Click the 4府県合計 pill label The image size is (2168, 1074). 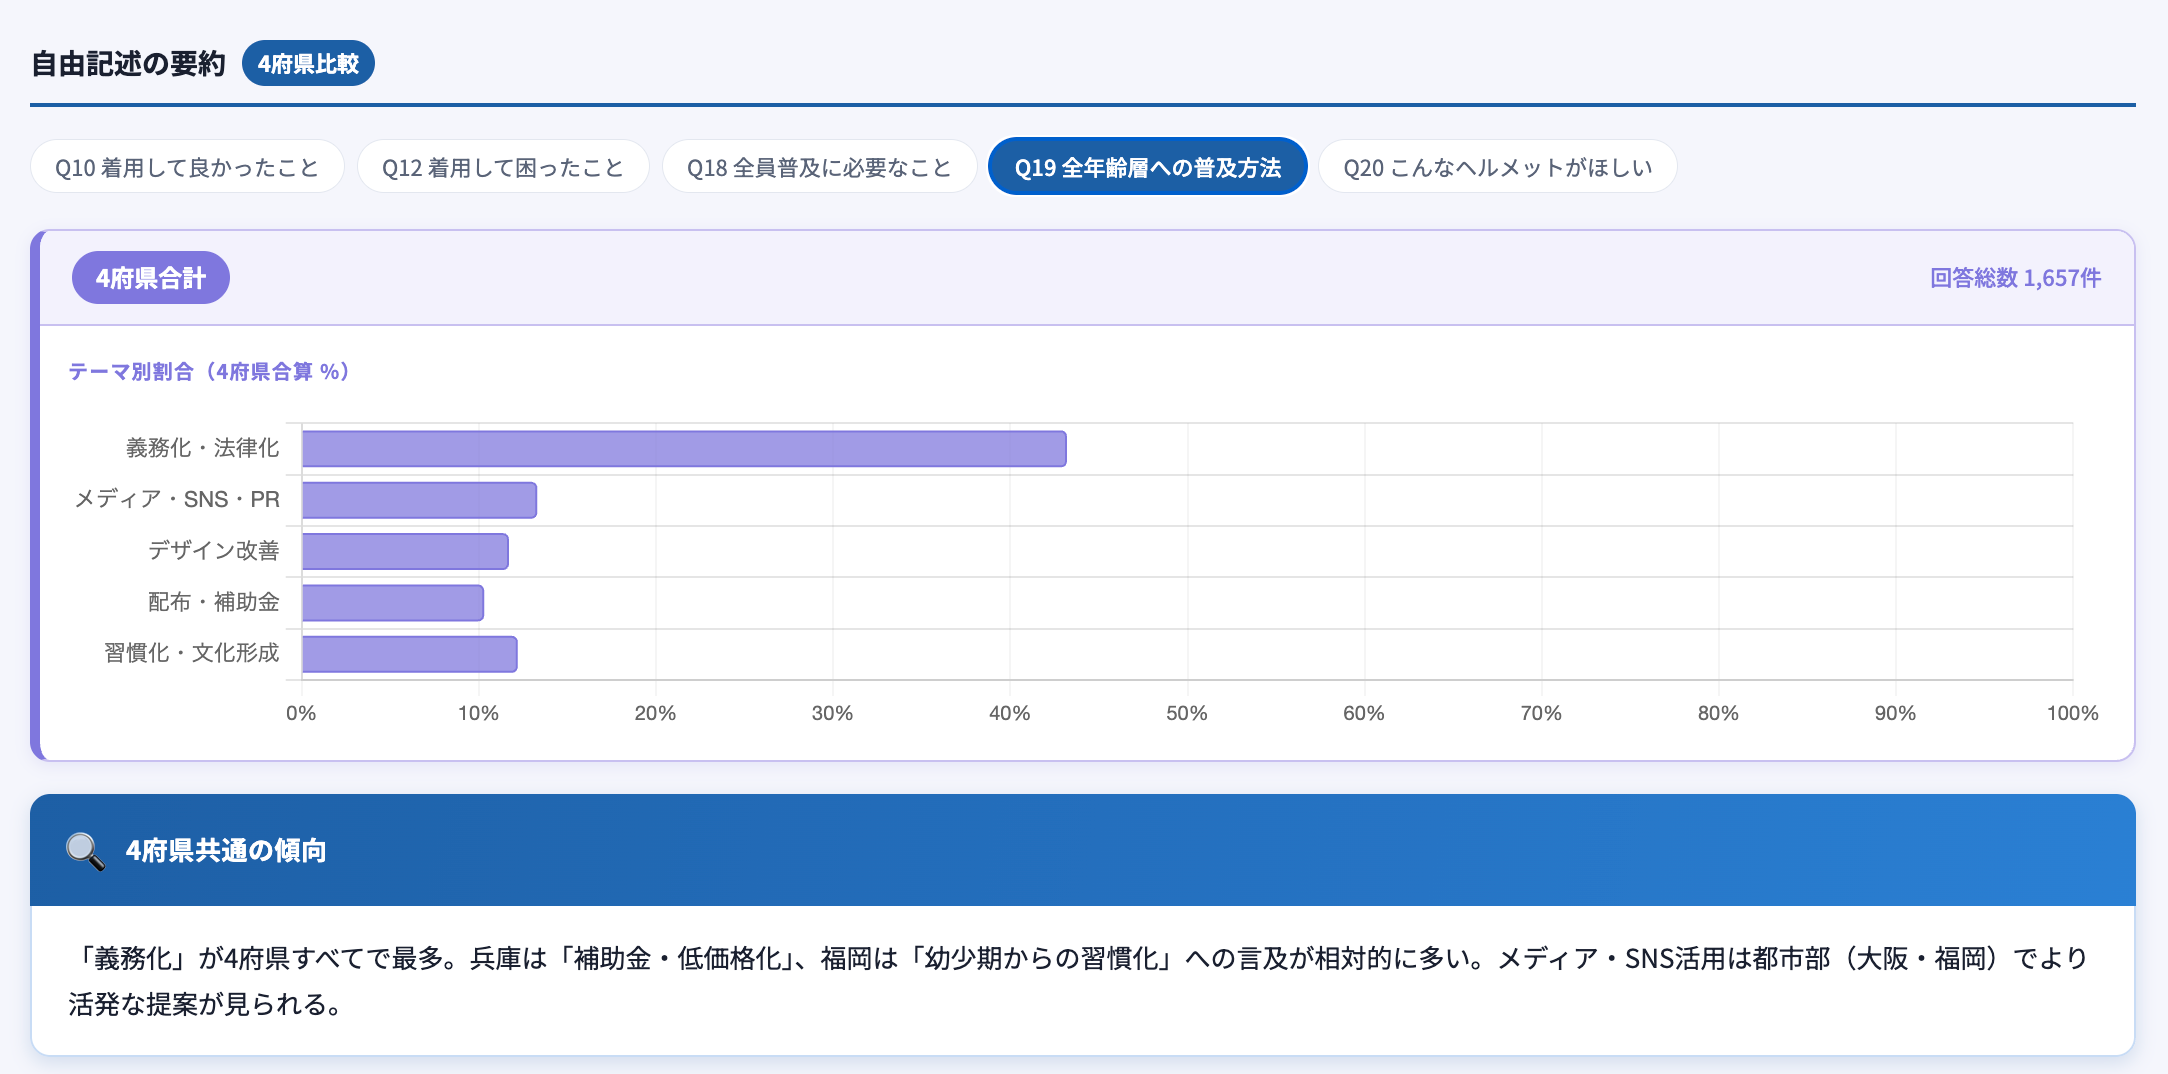pos(151,278)
